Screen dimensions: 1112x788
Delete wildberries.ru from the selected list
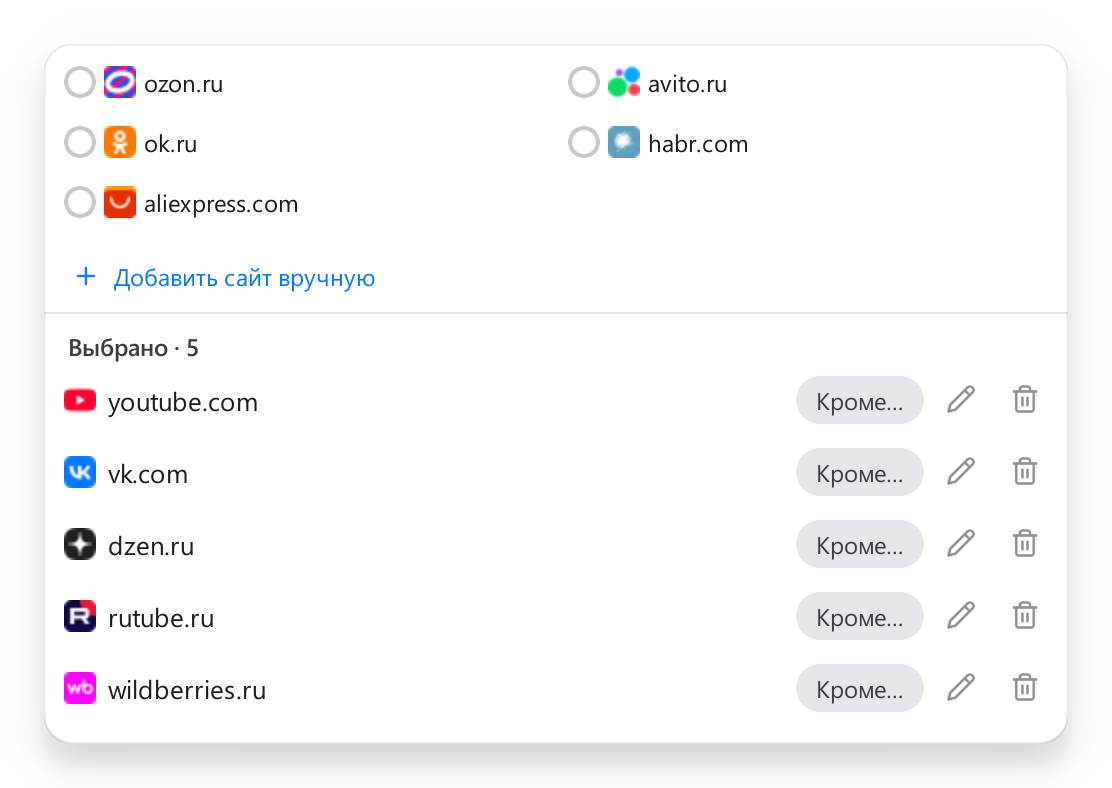(1025, 688)
